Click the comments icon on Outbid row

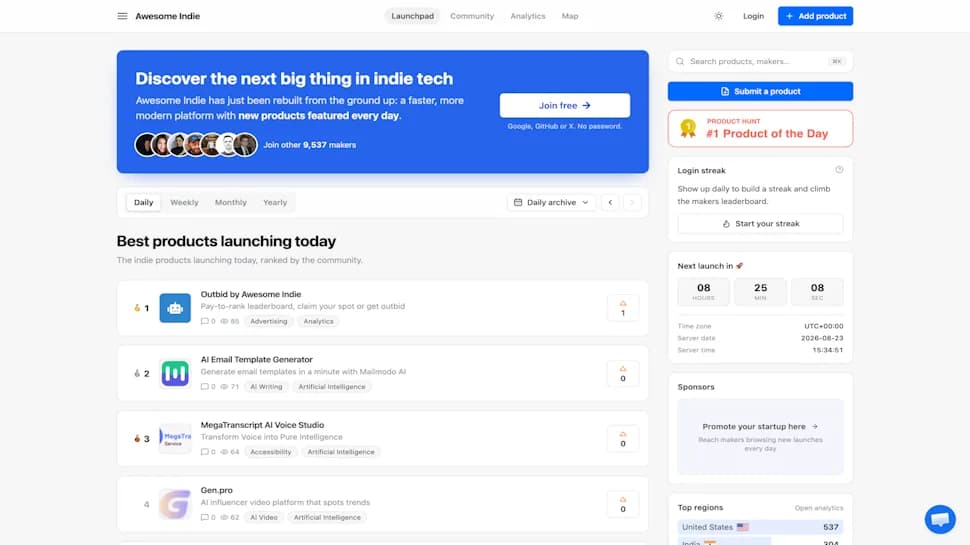pos(205,321)
